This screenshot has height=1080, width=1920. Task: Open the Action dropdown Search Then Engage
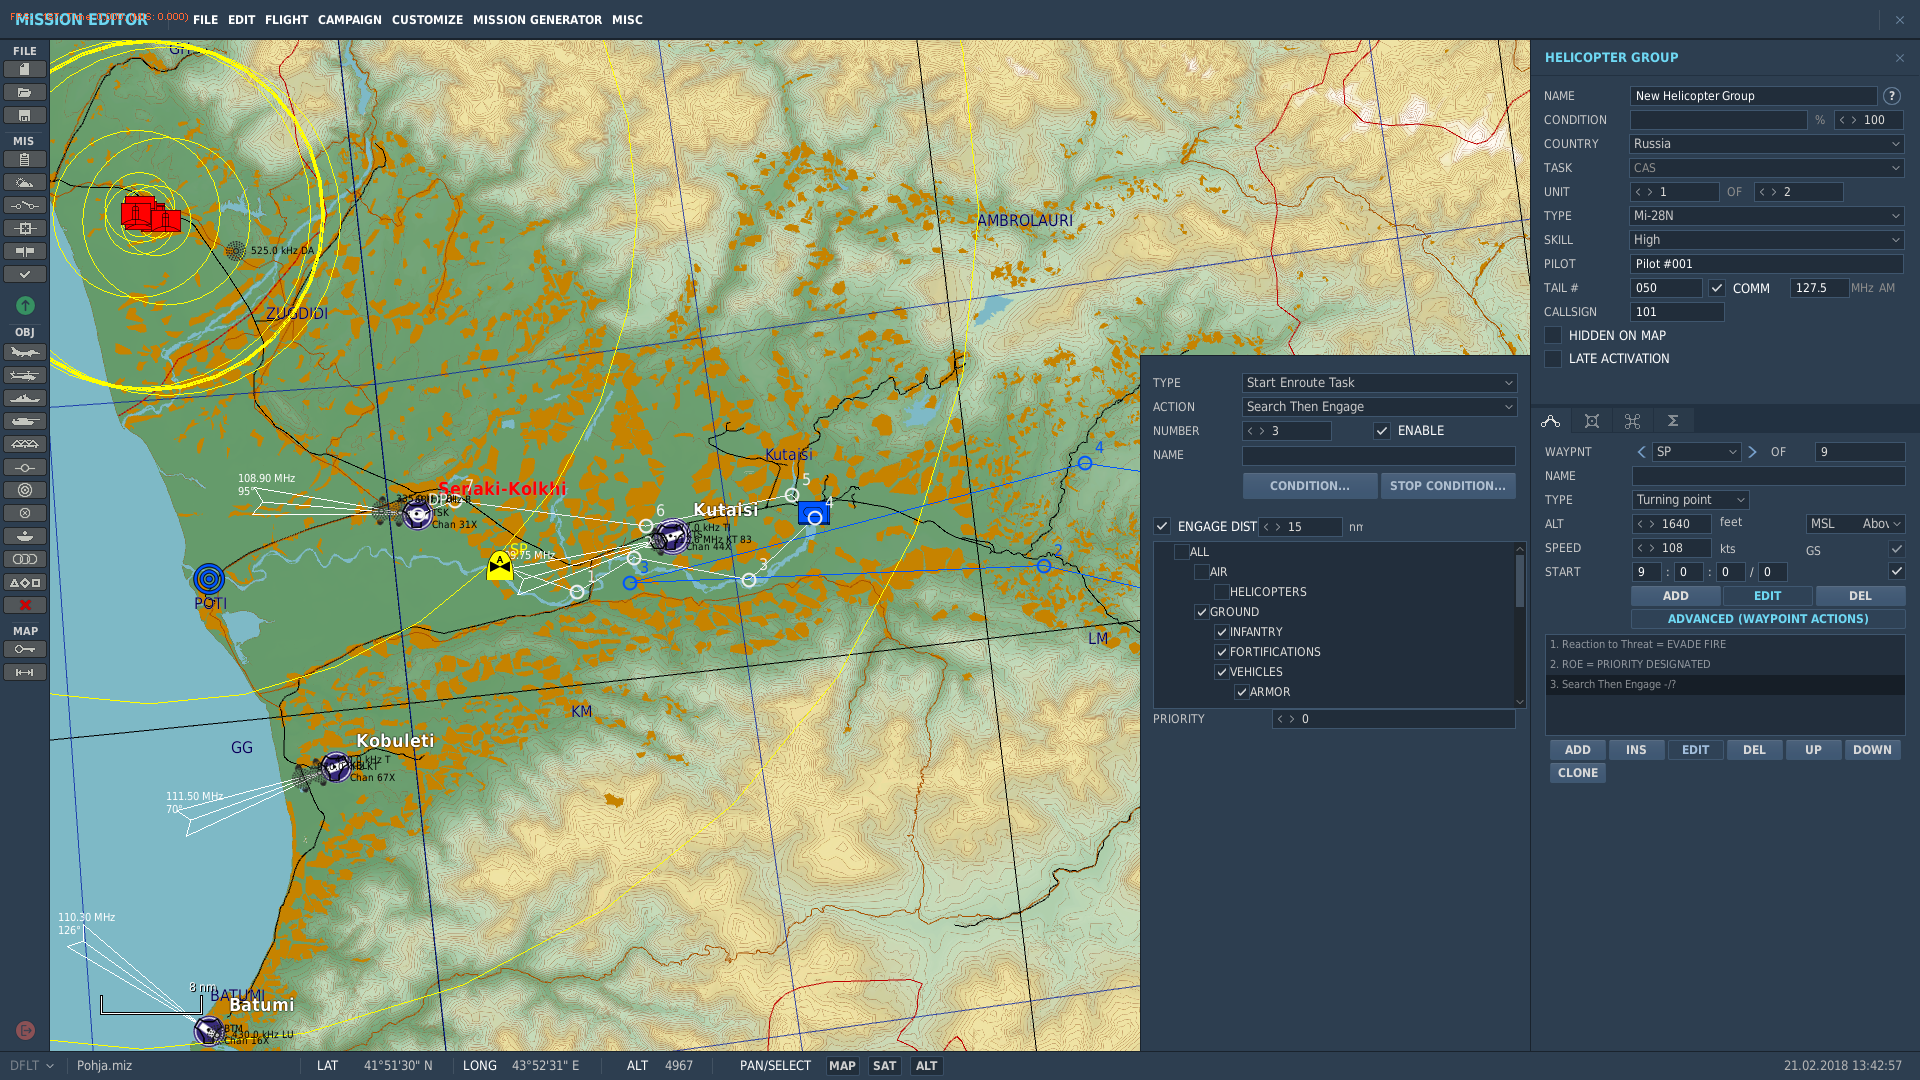(1379, 407)
